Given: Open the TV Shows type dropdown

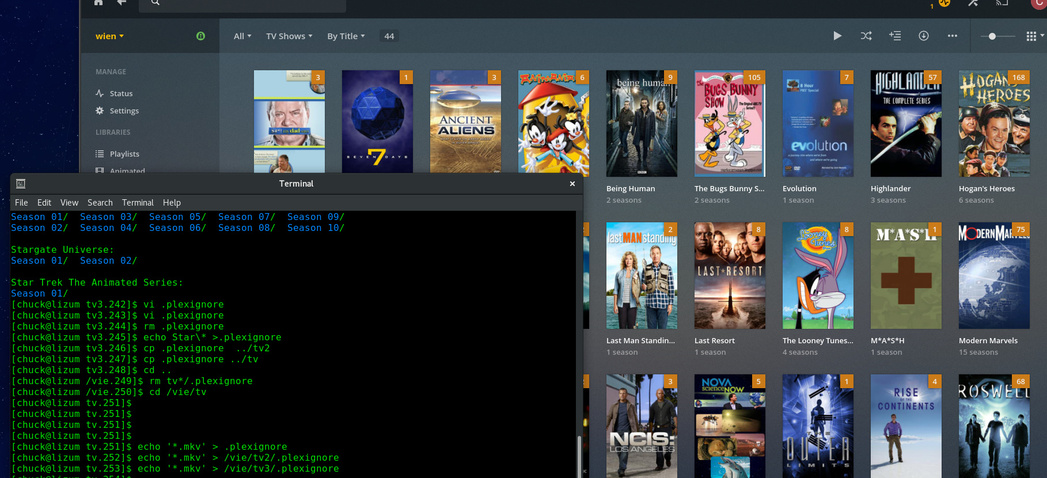Looking at the screenshot, I should [289, 36].
